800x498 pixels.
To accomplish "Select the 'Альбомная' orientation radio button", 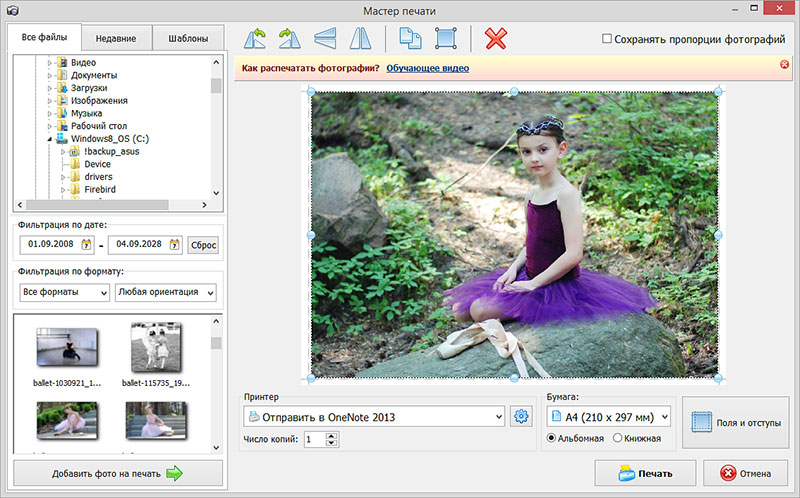I will click(552, 438).
